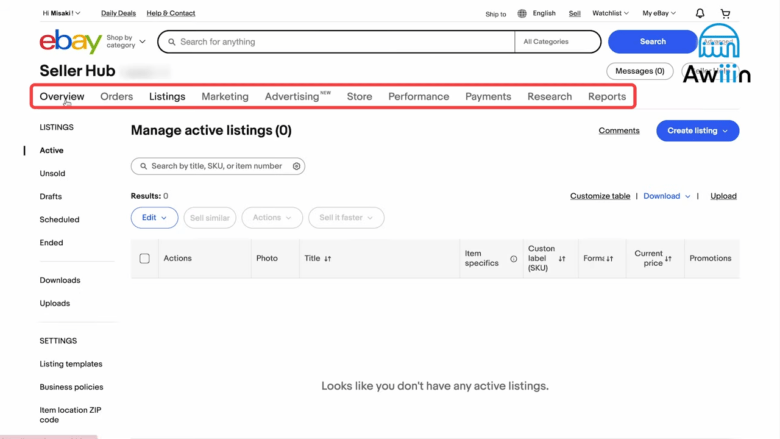Sort the table by Title arrows
Screen dimensions: 780x439
pos(328,259)
